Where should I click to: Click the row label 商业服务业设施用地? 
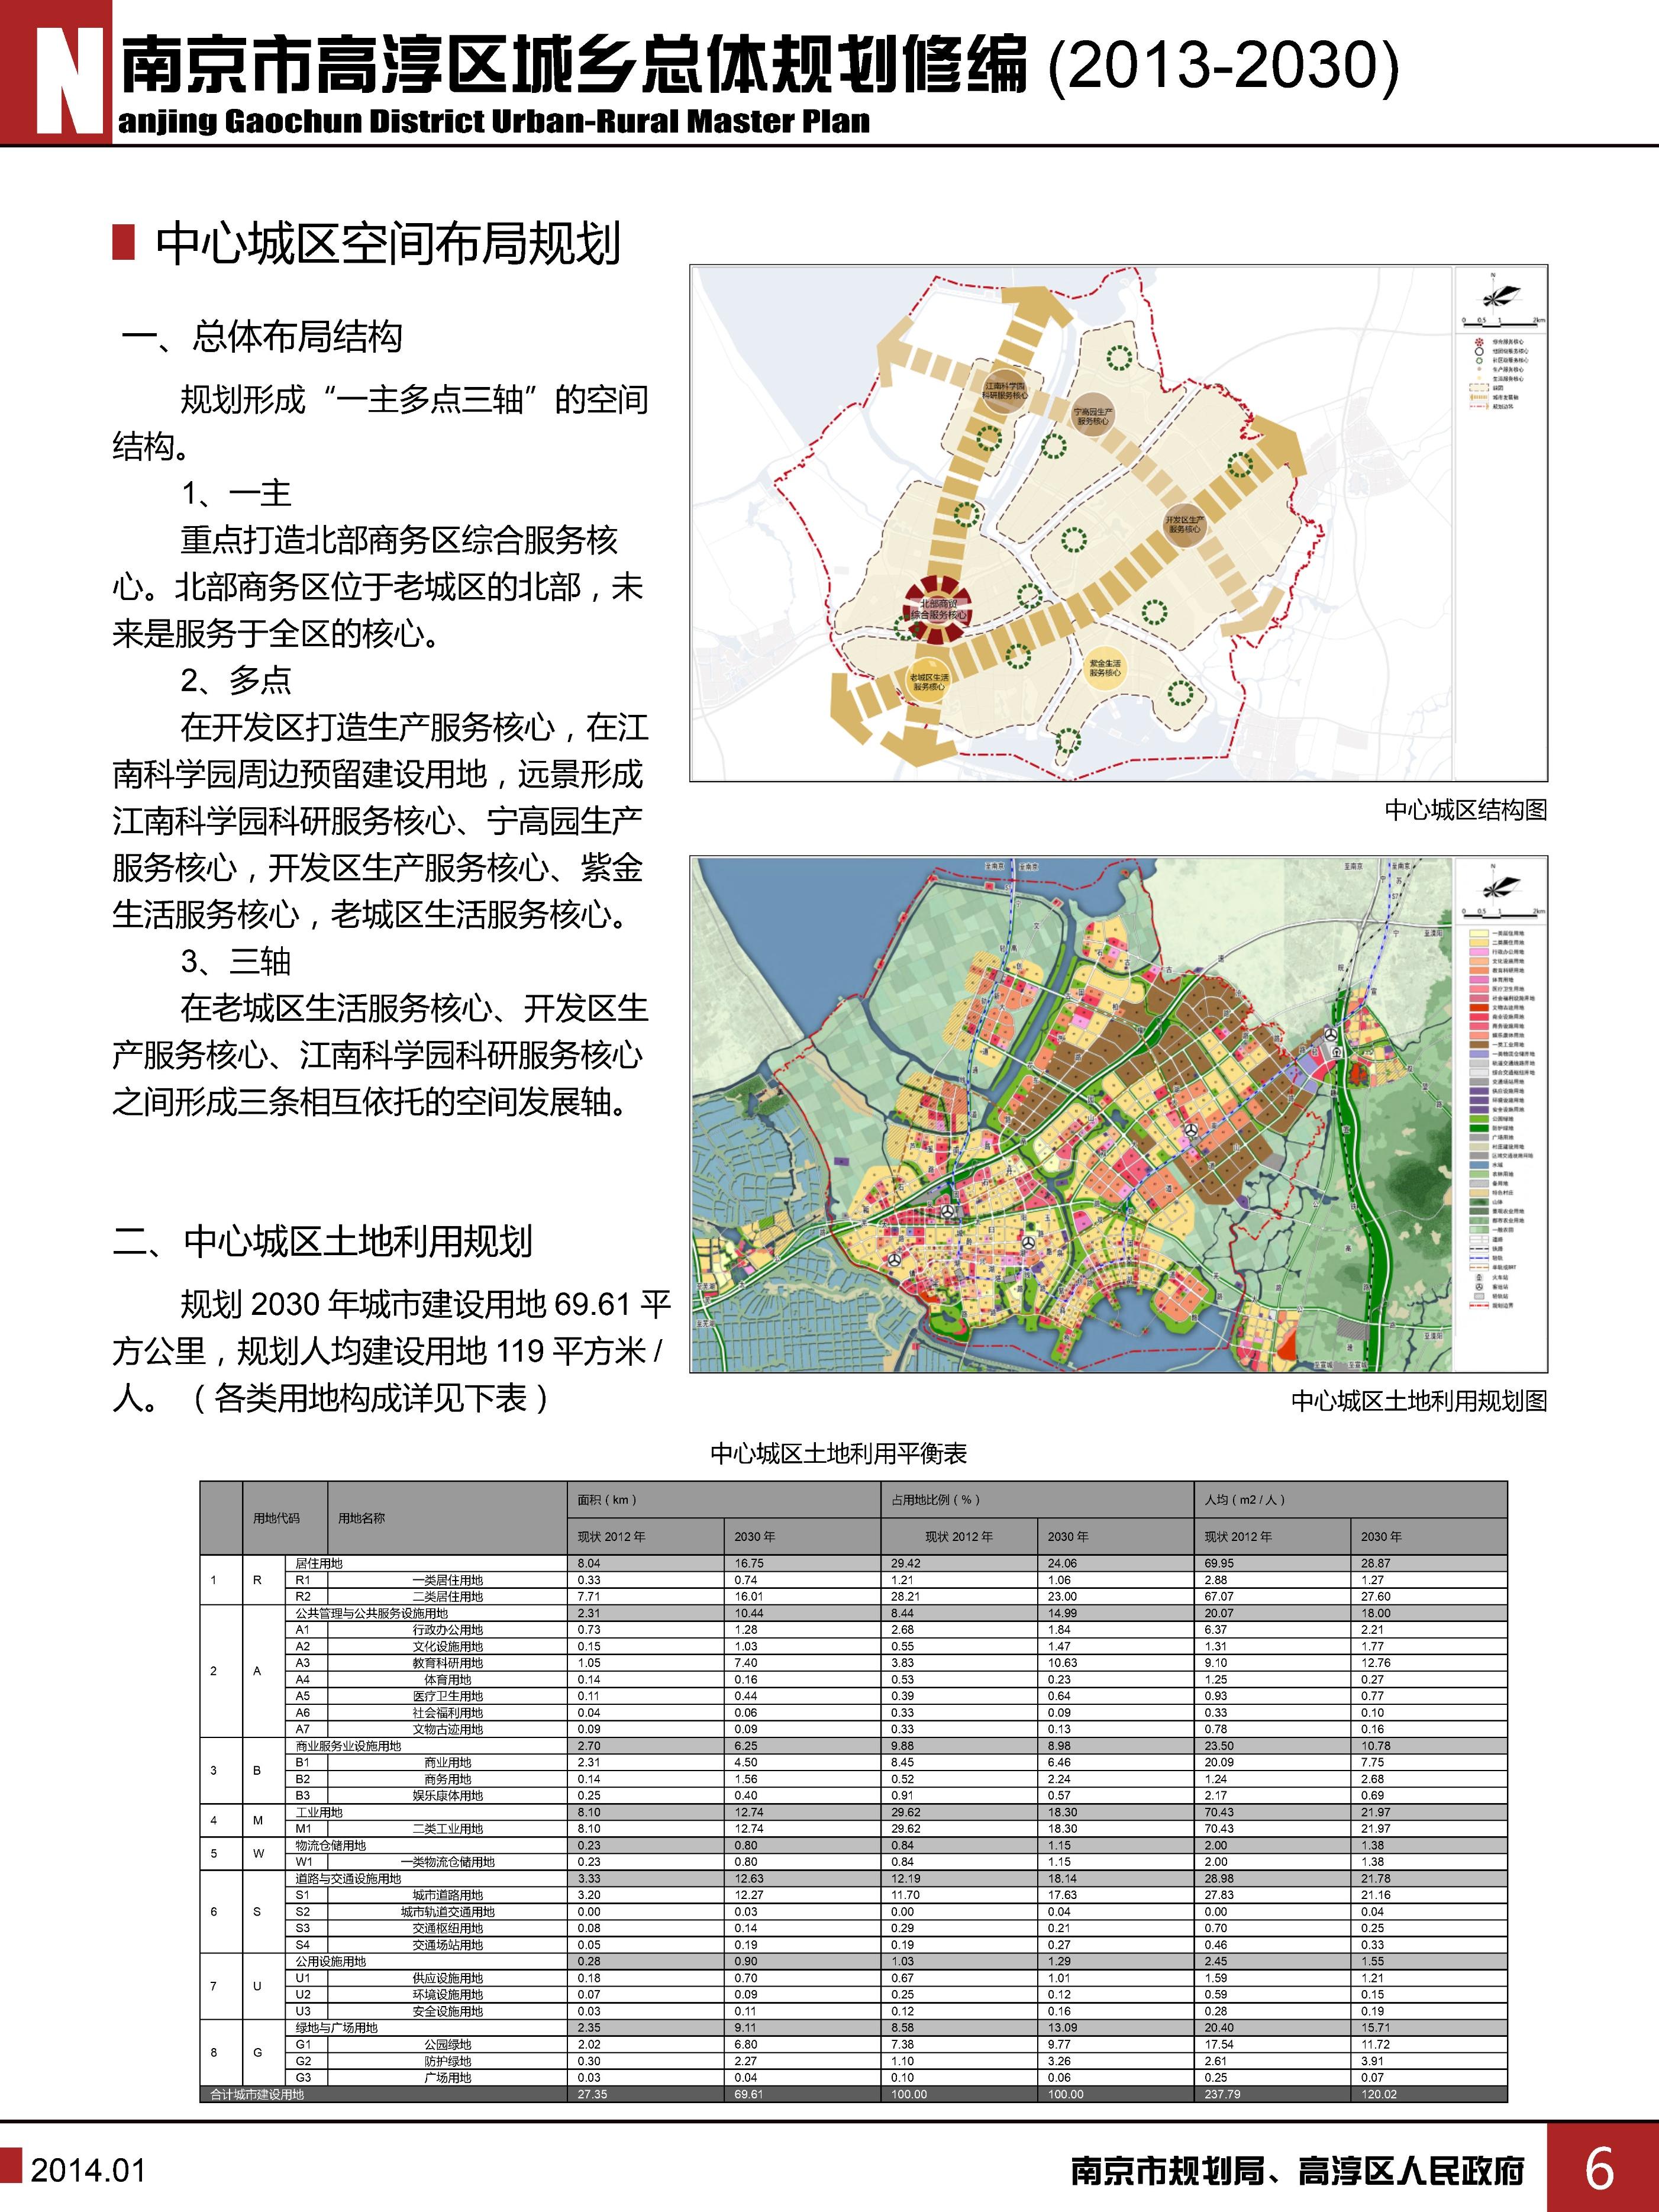point(348,1746)
